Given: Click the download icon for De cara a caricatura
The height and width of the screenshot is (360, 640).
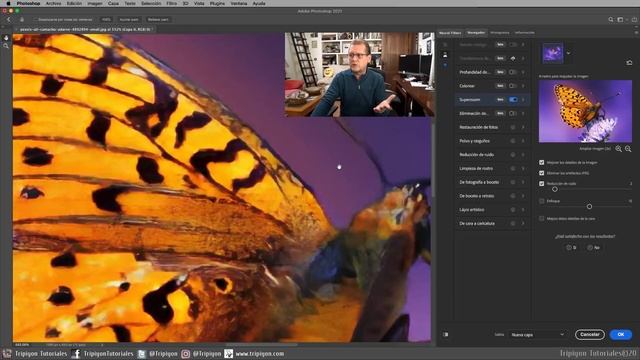Looking at the screenshot, I should click(x=513, y=223).
